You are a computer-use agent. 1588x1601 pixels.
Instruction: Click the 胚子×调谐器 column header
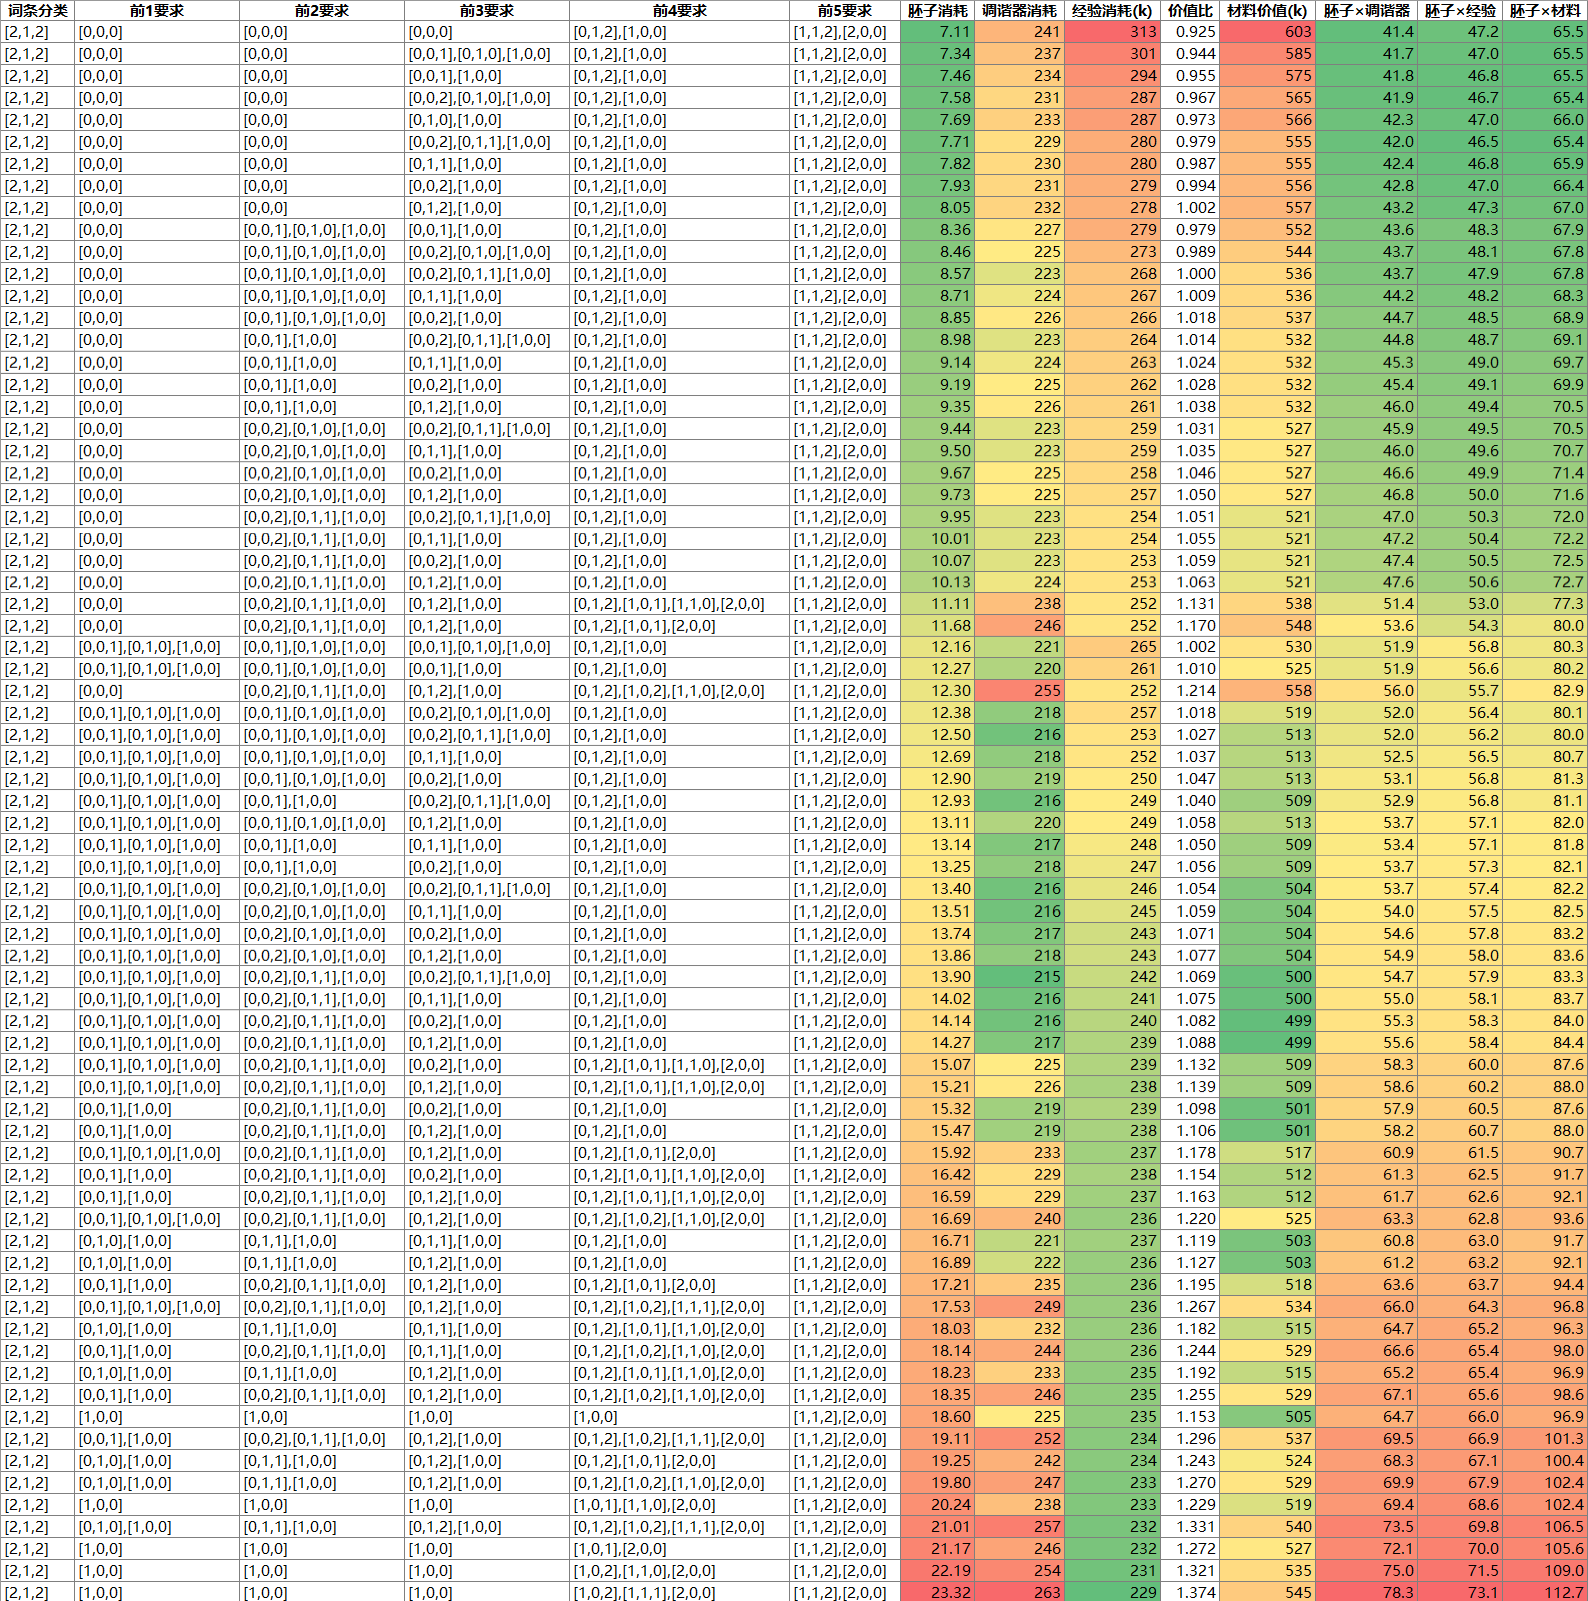pos(1366,10)
